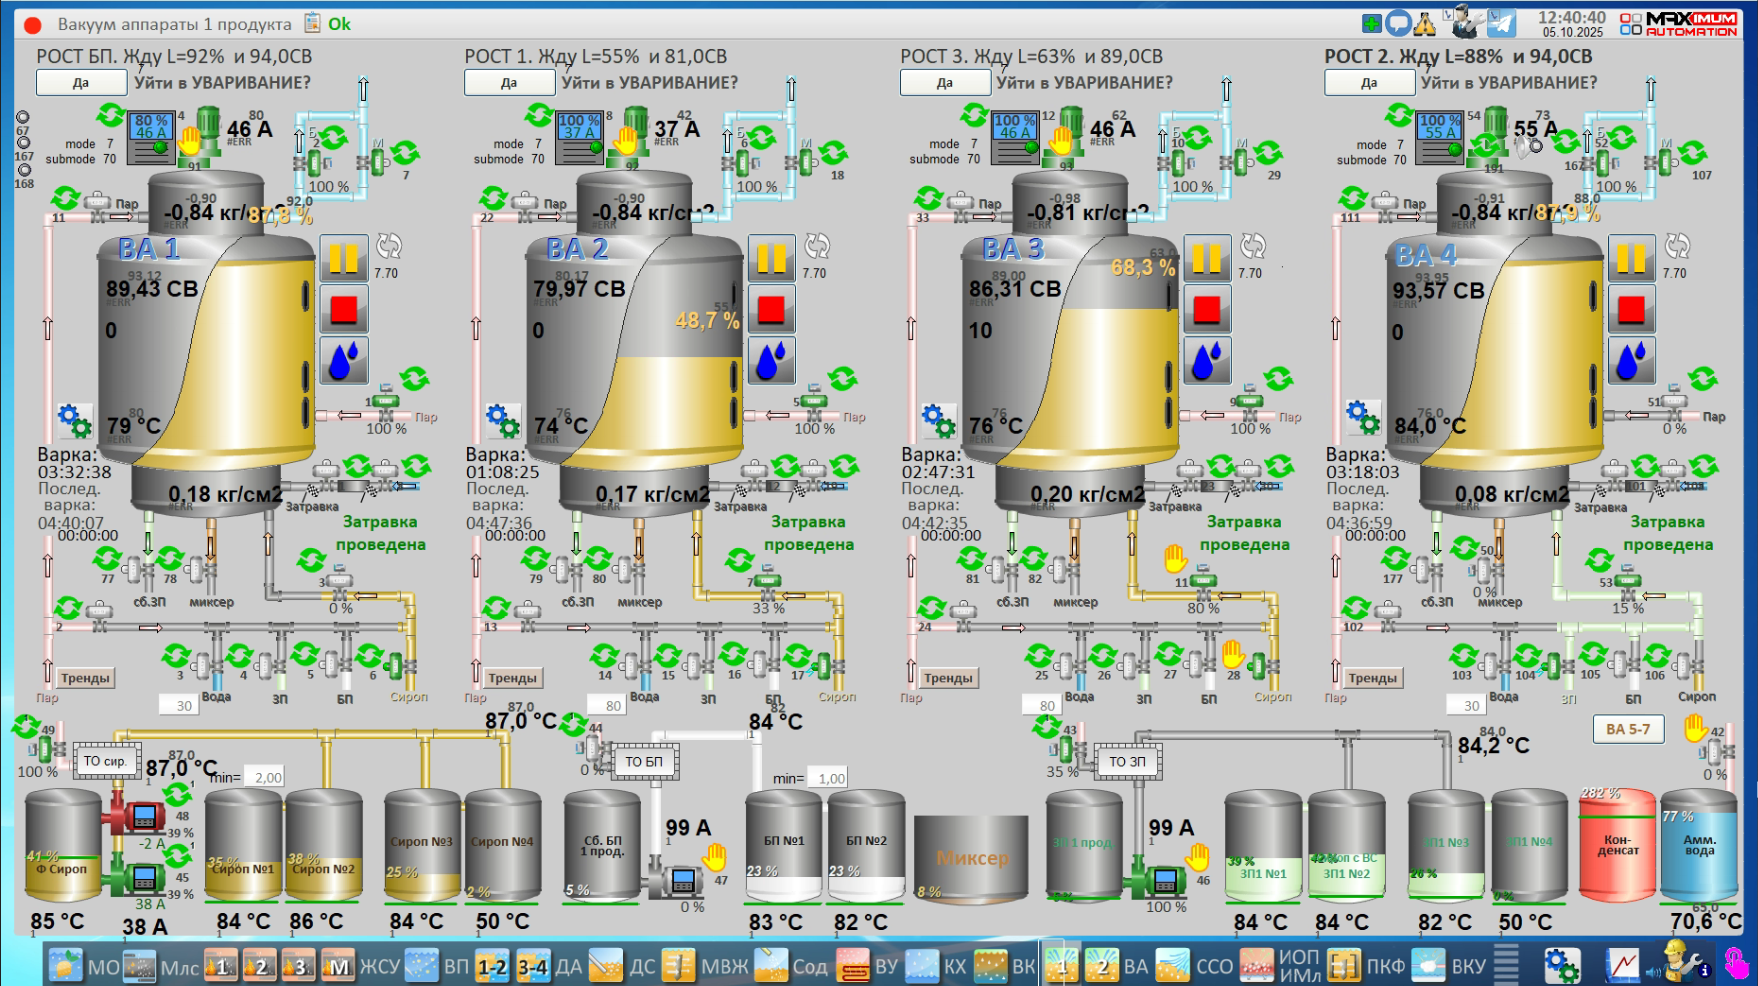Toggle the manual hand icon at pump 47
Viewport: 1758px width, 986px height.
pos(714,857)
